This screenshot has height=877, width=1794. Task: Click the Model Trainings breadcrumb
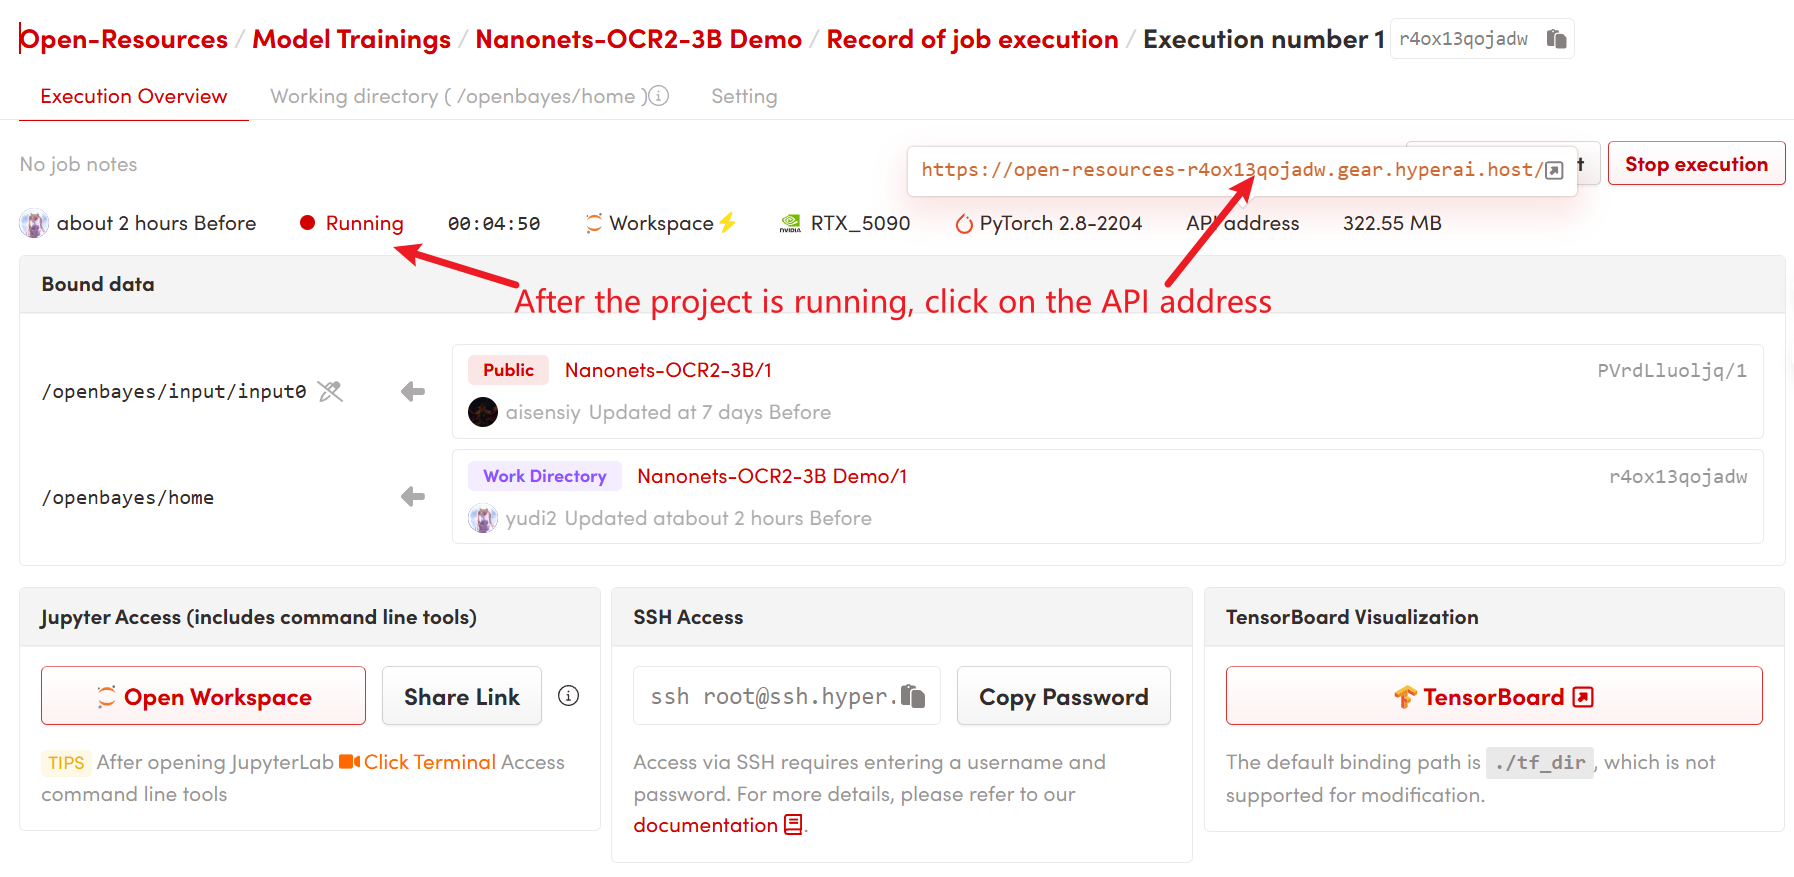point(351,39)
